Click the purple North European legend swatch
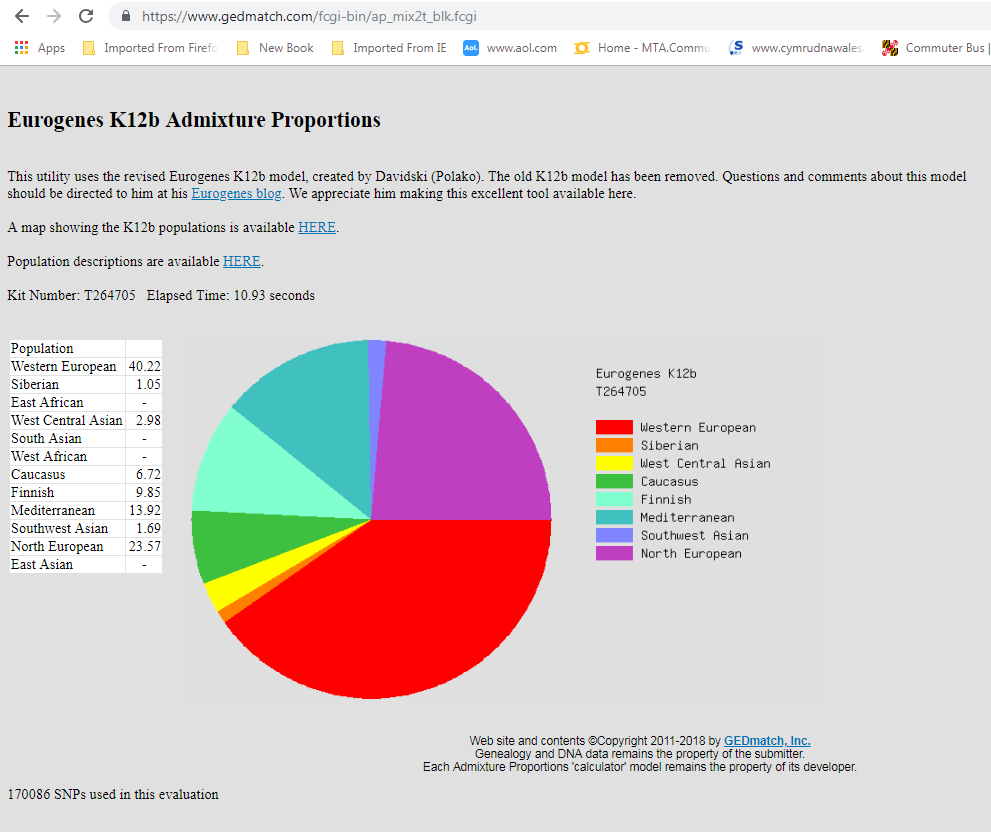Image resolution: width=991 pixels, height=832 pixels. [614, 553]
